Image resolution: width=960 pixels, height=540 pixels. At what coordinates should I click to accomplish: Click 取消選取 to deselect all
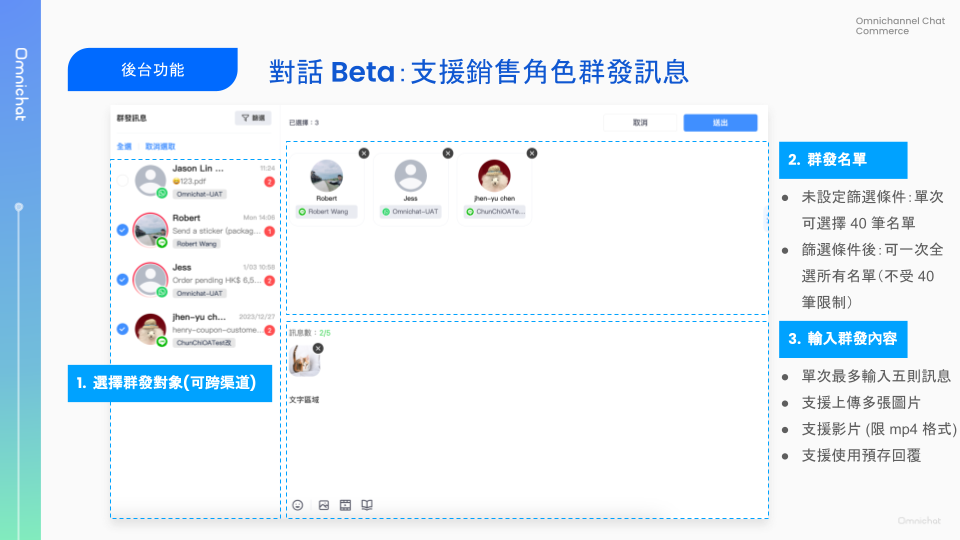point(160,146)
